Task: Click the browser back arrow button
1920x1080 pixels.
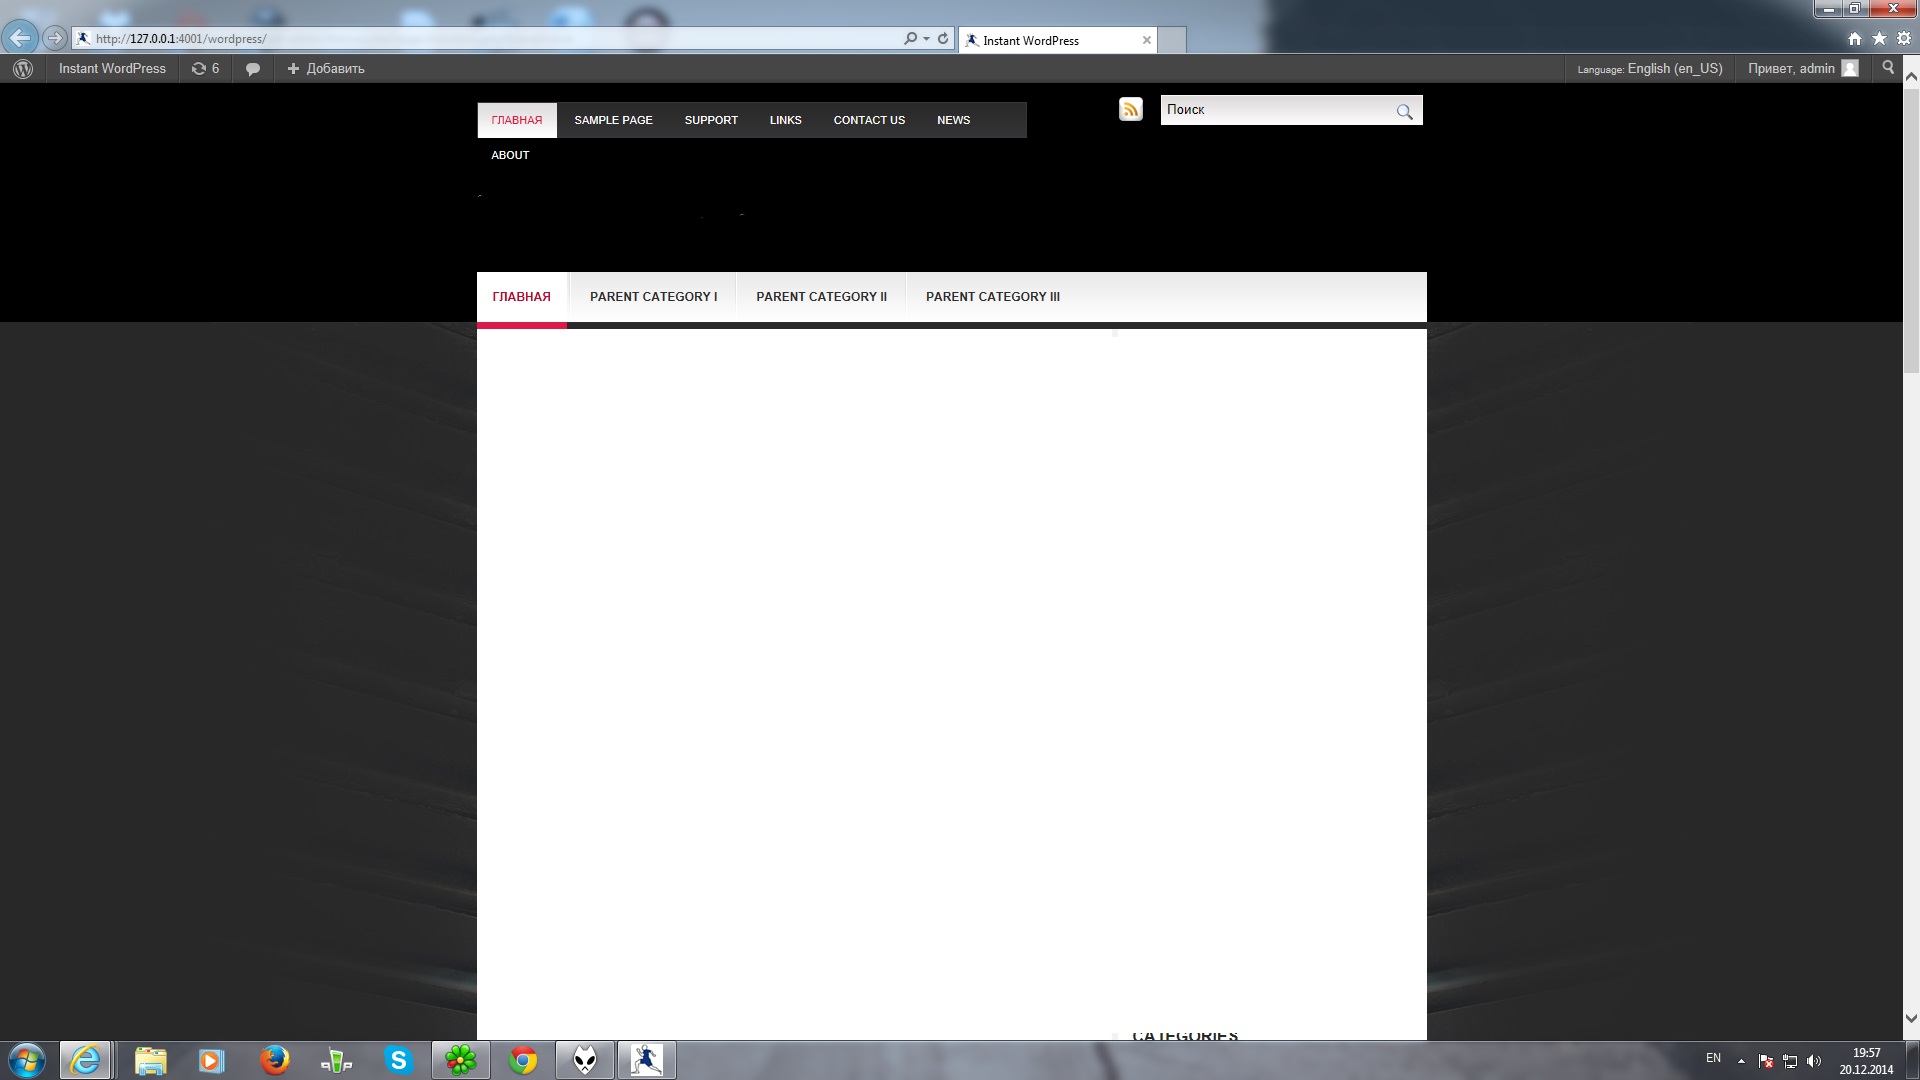Action: (x=20, y=38)
